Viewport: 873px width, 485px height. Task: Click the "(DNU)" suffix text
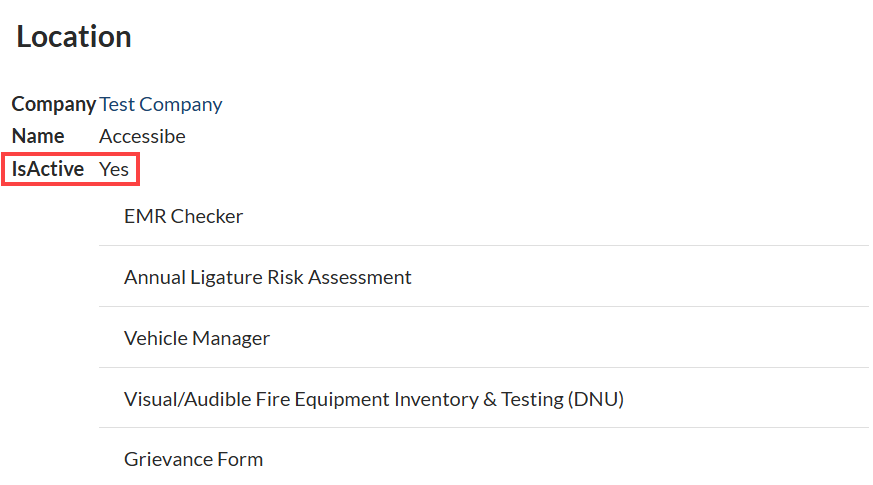click(x=594, y=399)
